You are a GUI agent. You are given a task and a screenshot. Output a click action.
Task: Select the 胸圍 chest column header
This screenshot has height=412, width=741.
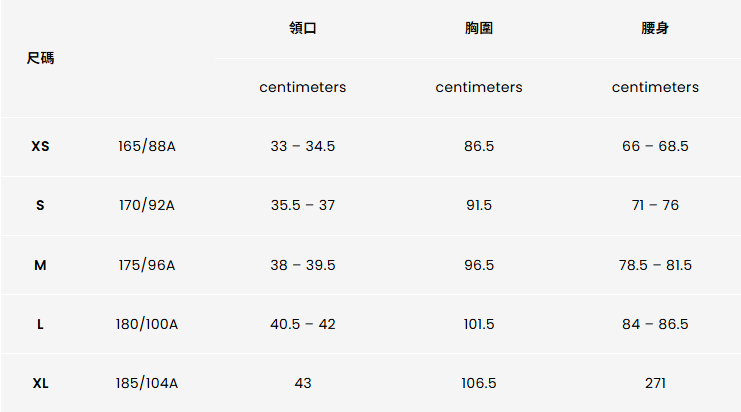coord(479,28)
